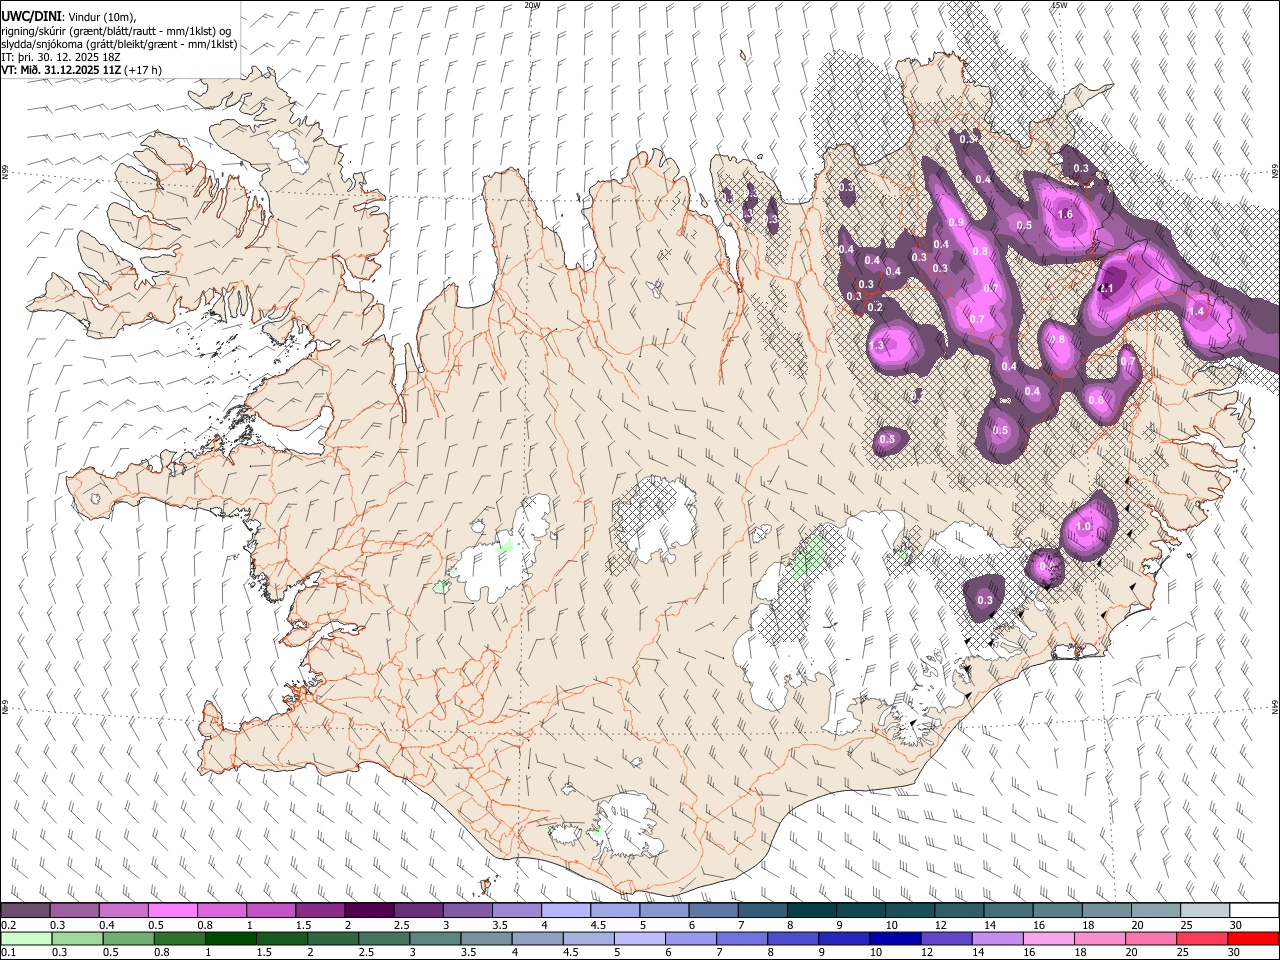
Task: Click the 1.6 snowfall value on map
Action: pyautogui.click(x=1065, y=214)
